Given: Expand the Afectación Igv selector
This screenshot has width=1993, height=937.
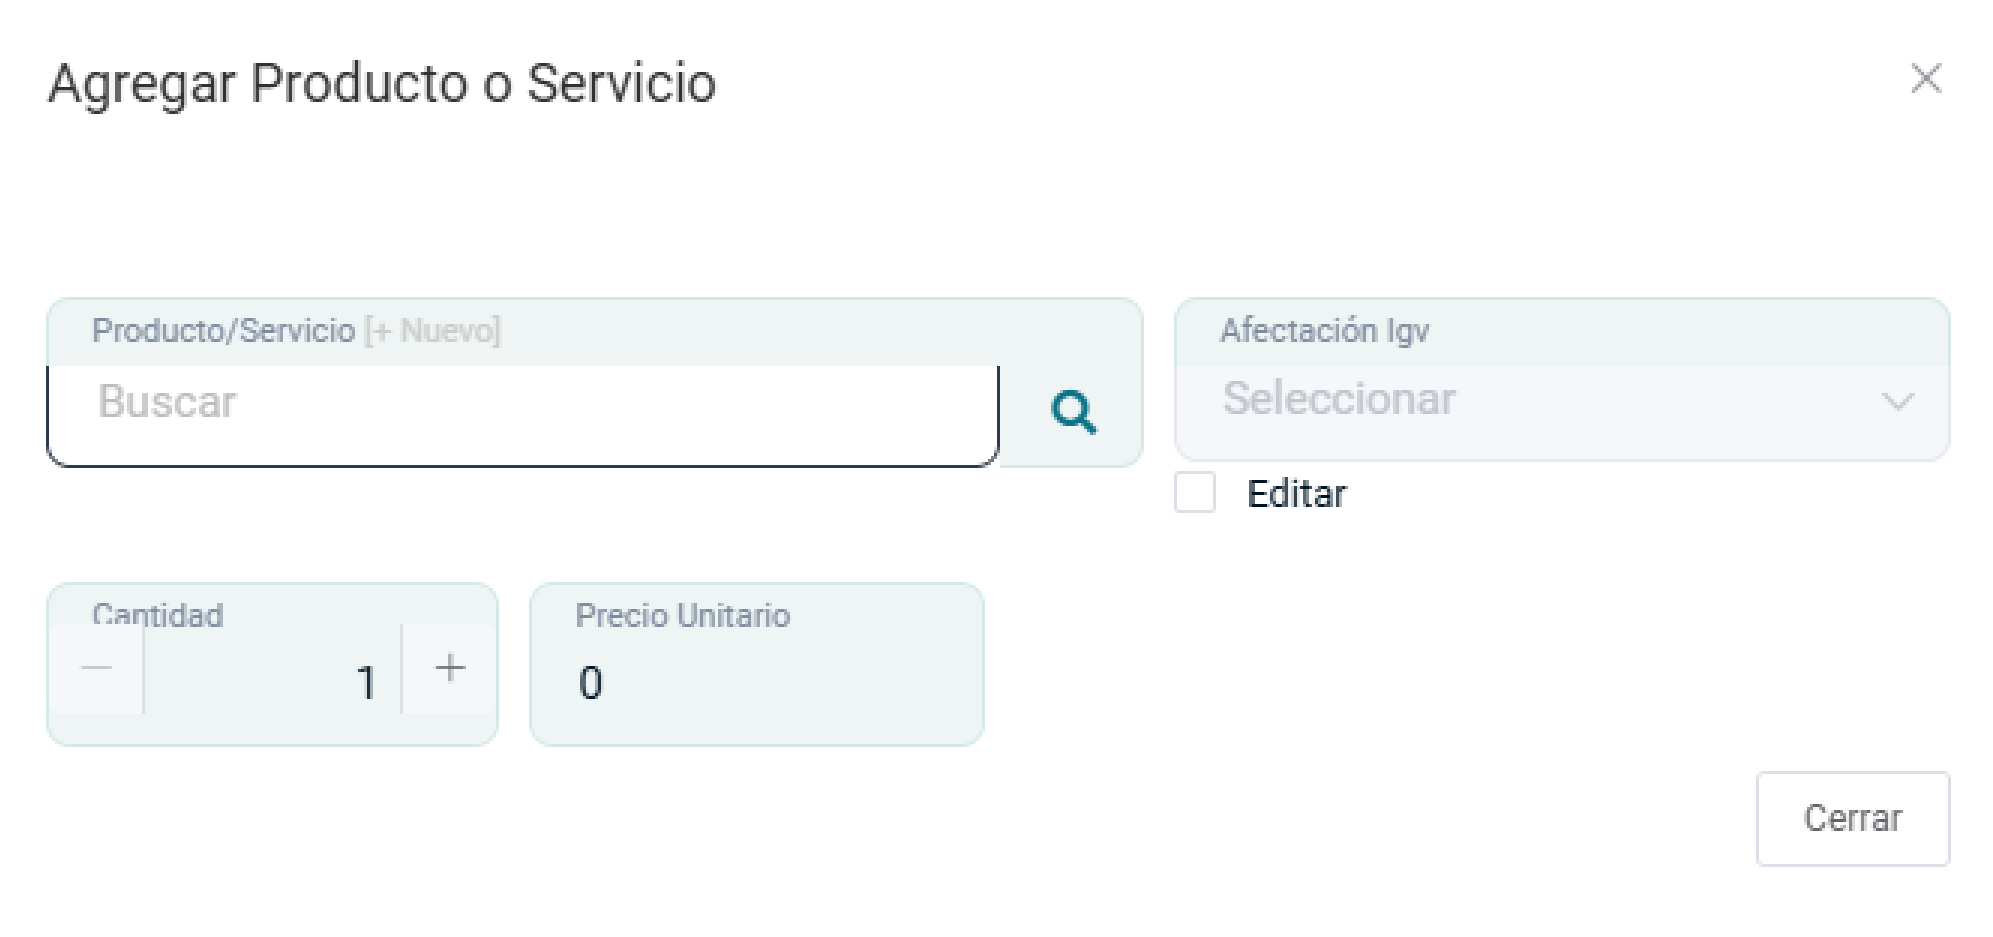Looking at the screenshot, I should click(x=1560, y=400).
